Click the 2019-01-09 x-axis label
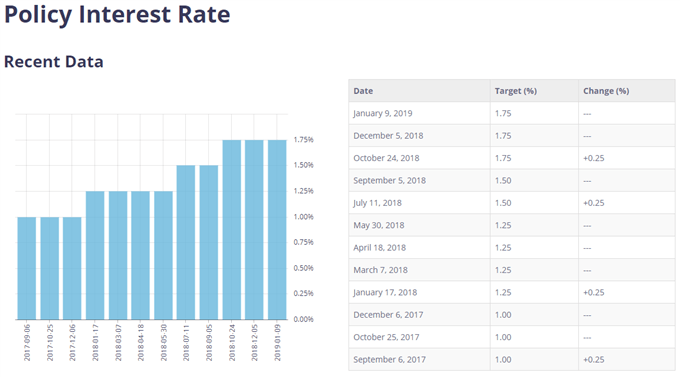Viewport: 680px width, 377px height. pyautogui.click(x=278, y=342)
